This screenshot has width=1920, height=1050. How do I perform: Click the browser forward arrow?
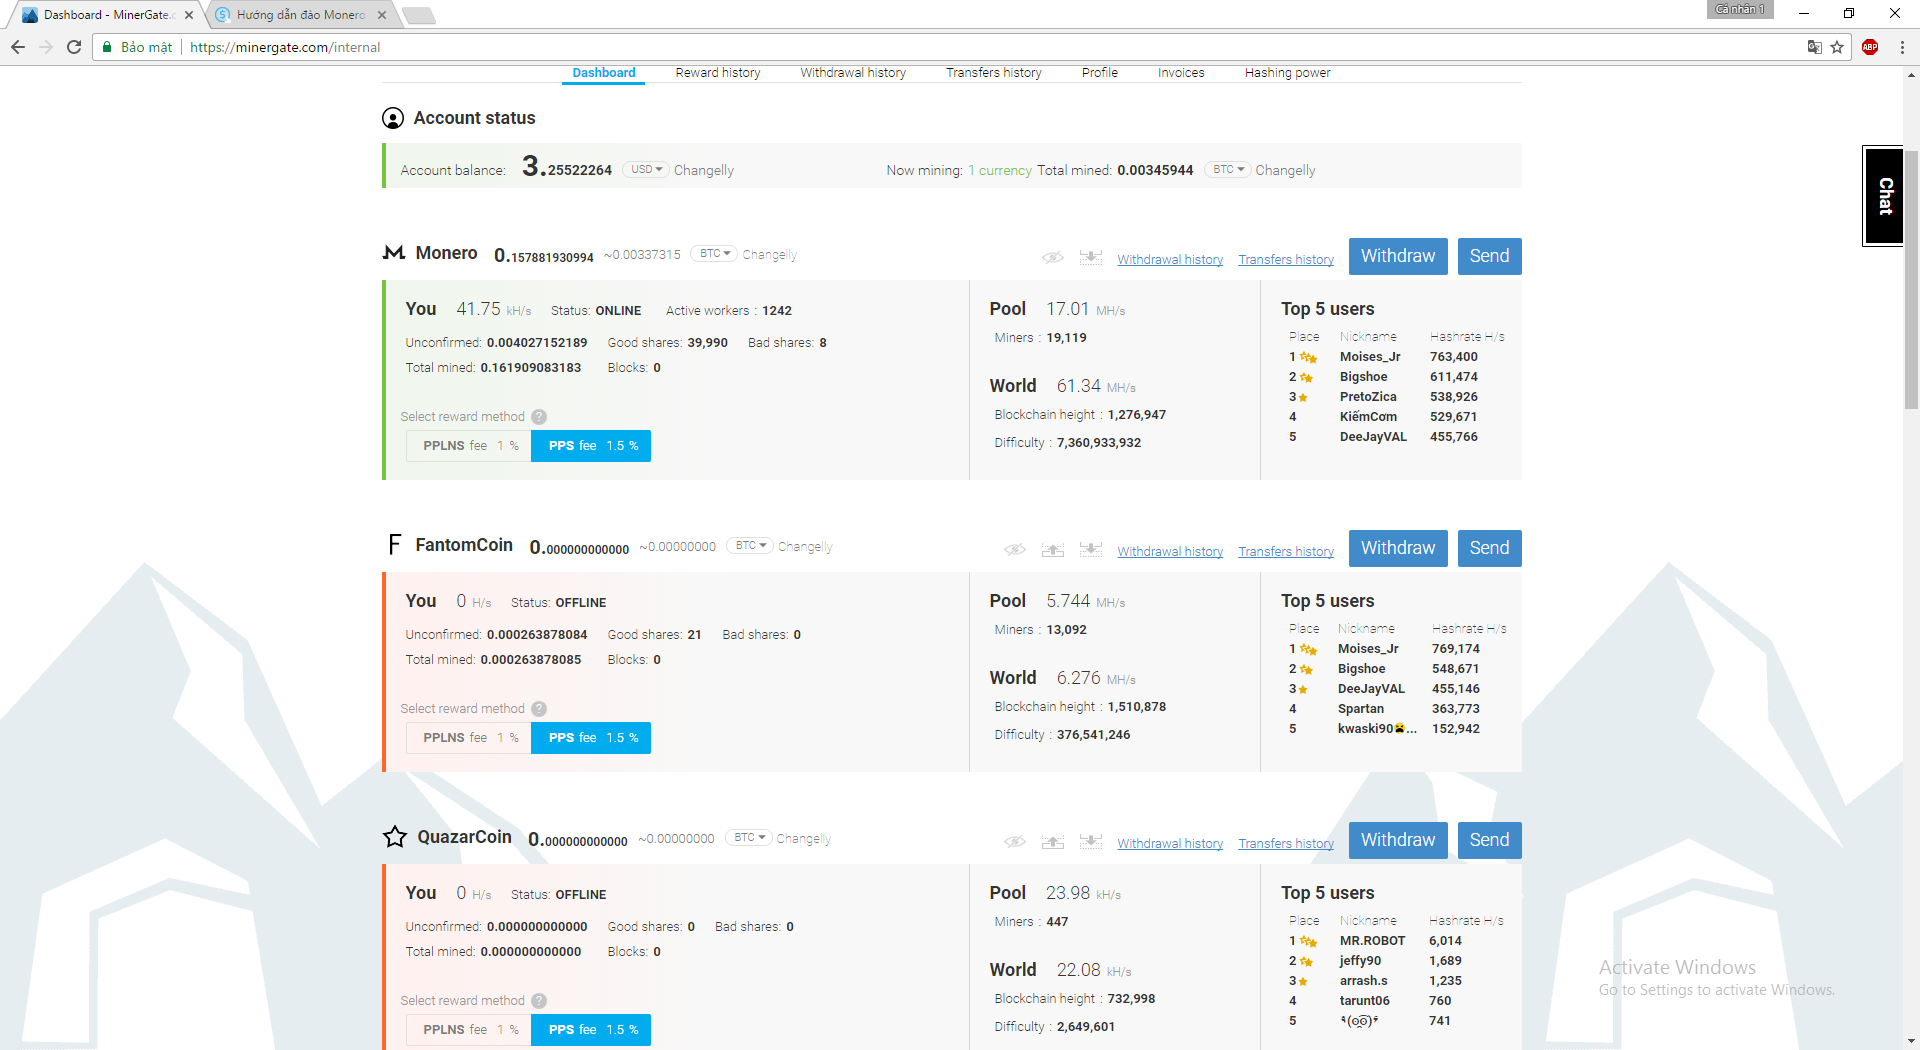tap(46, 47)
